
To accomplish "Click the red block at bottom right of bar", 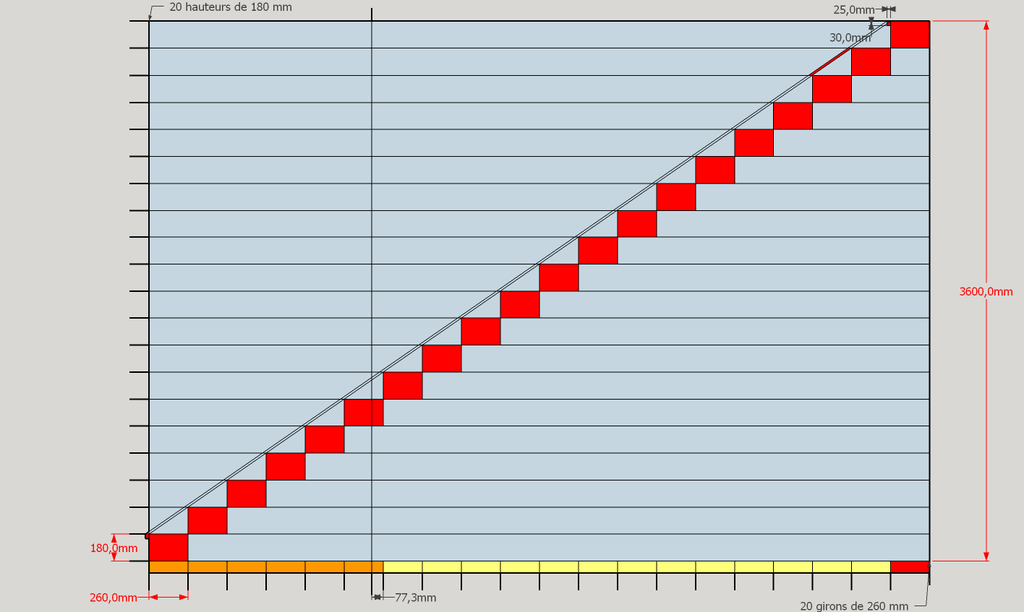I will click(x=910, y=567).
